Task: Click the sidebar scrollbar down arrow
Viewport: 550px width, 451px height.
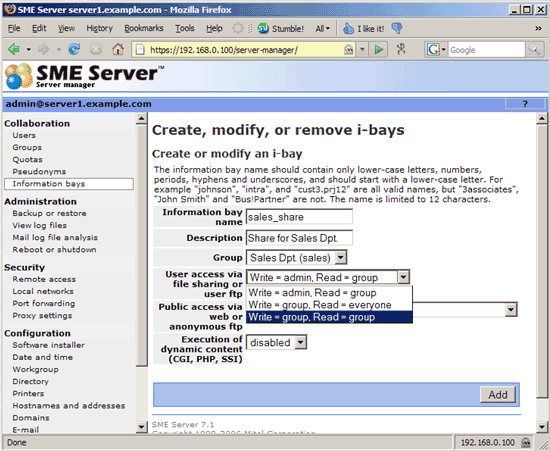Action: pyautogui.click(x=141, y=427)
